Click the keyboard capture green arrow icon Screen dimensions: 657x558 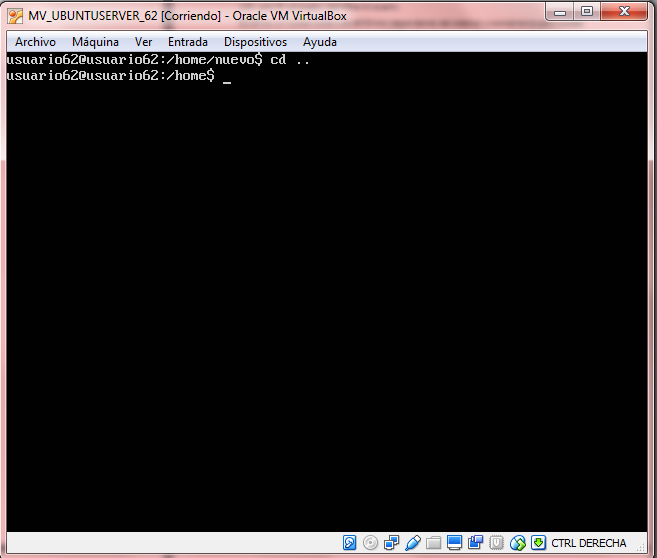click(538, 543)
